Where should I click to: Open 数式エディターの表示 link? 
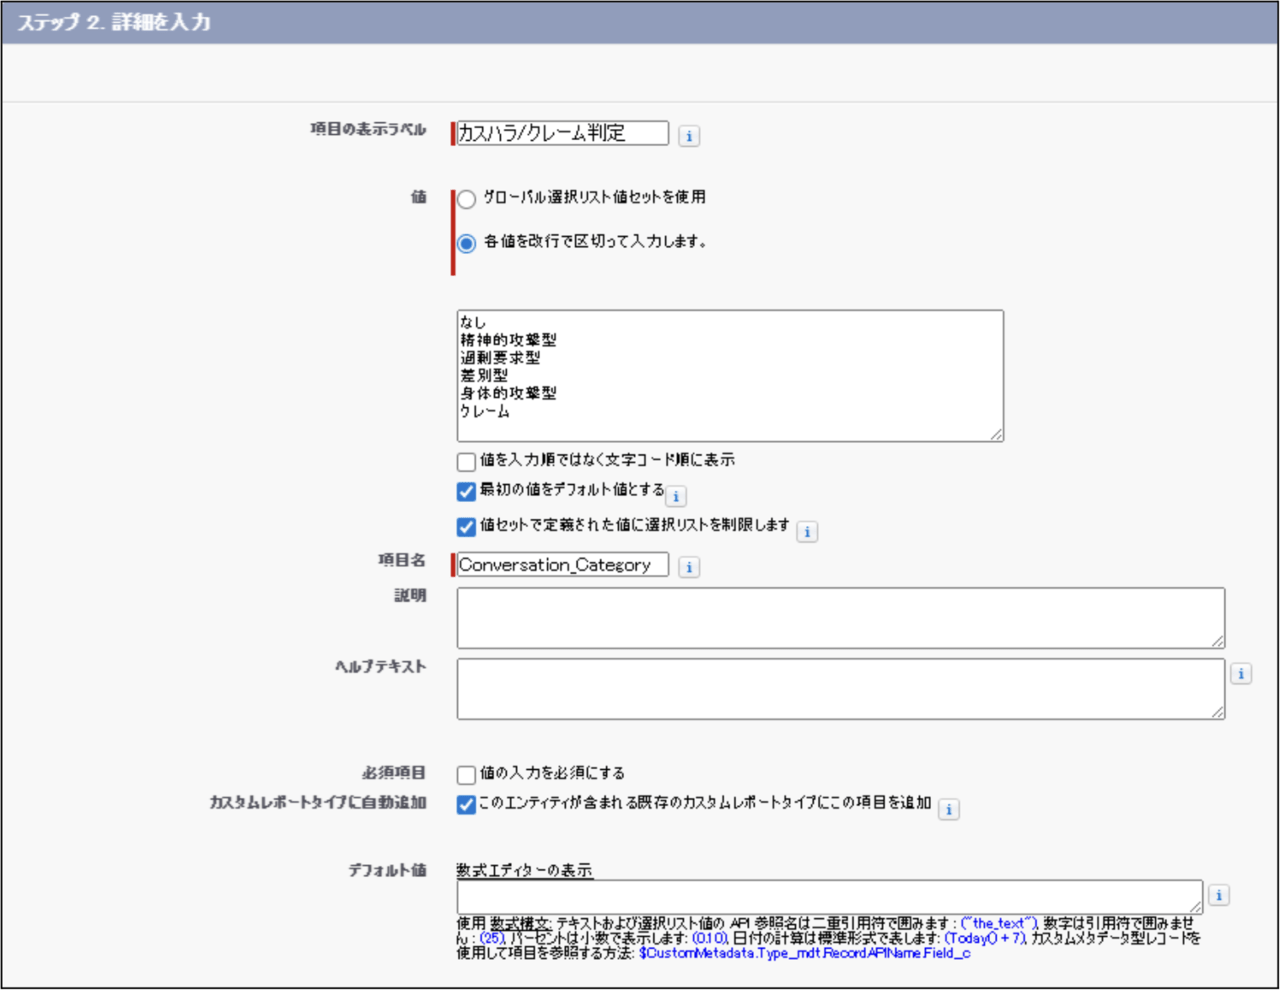524,870
